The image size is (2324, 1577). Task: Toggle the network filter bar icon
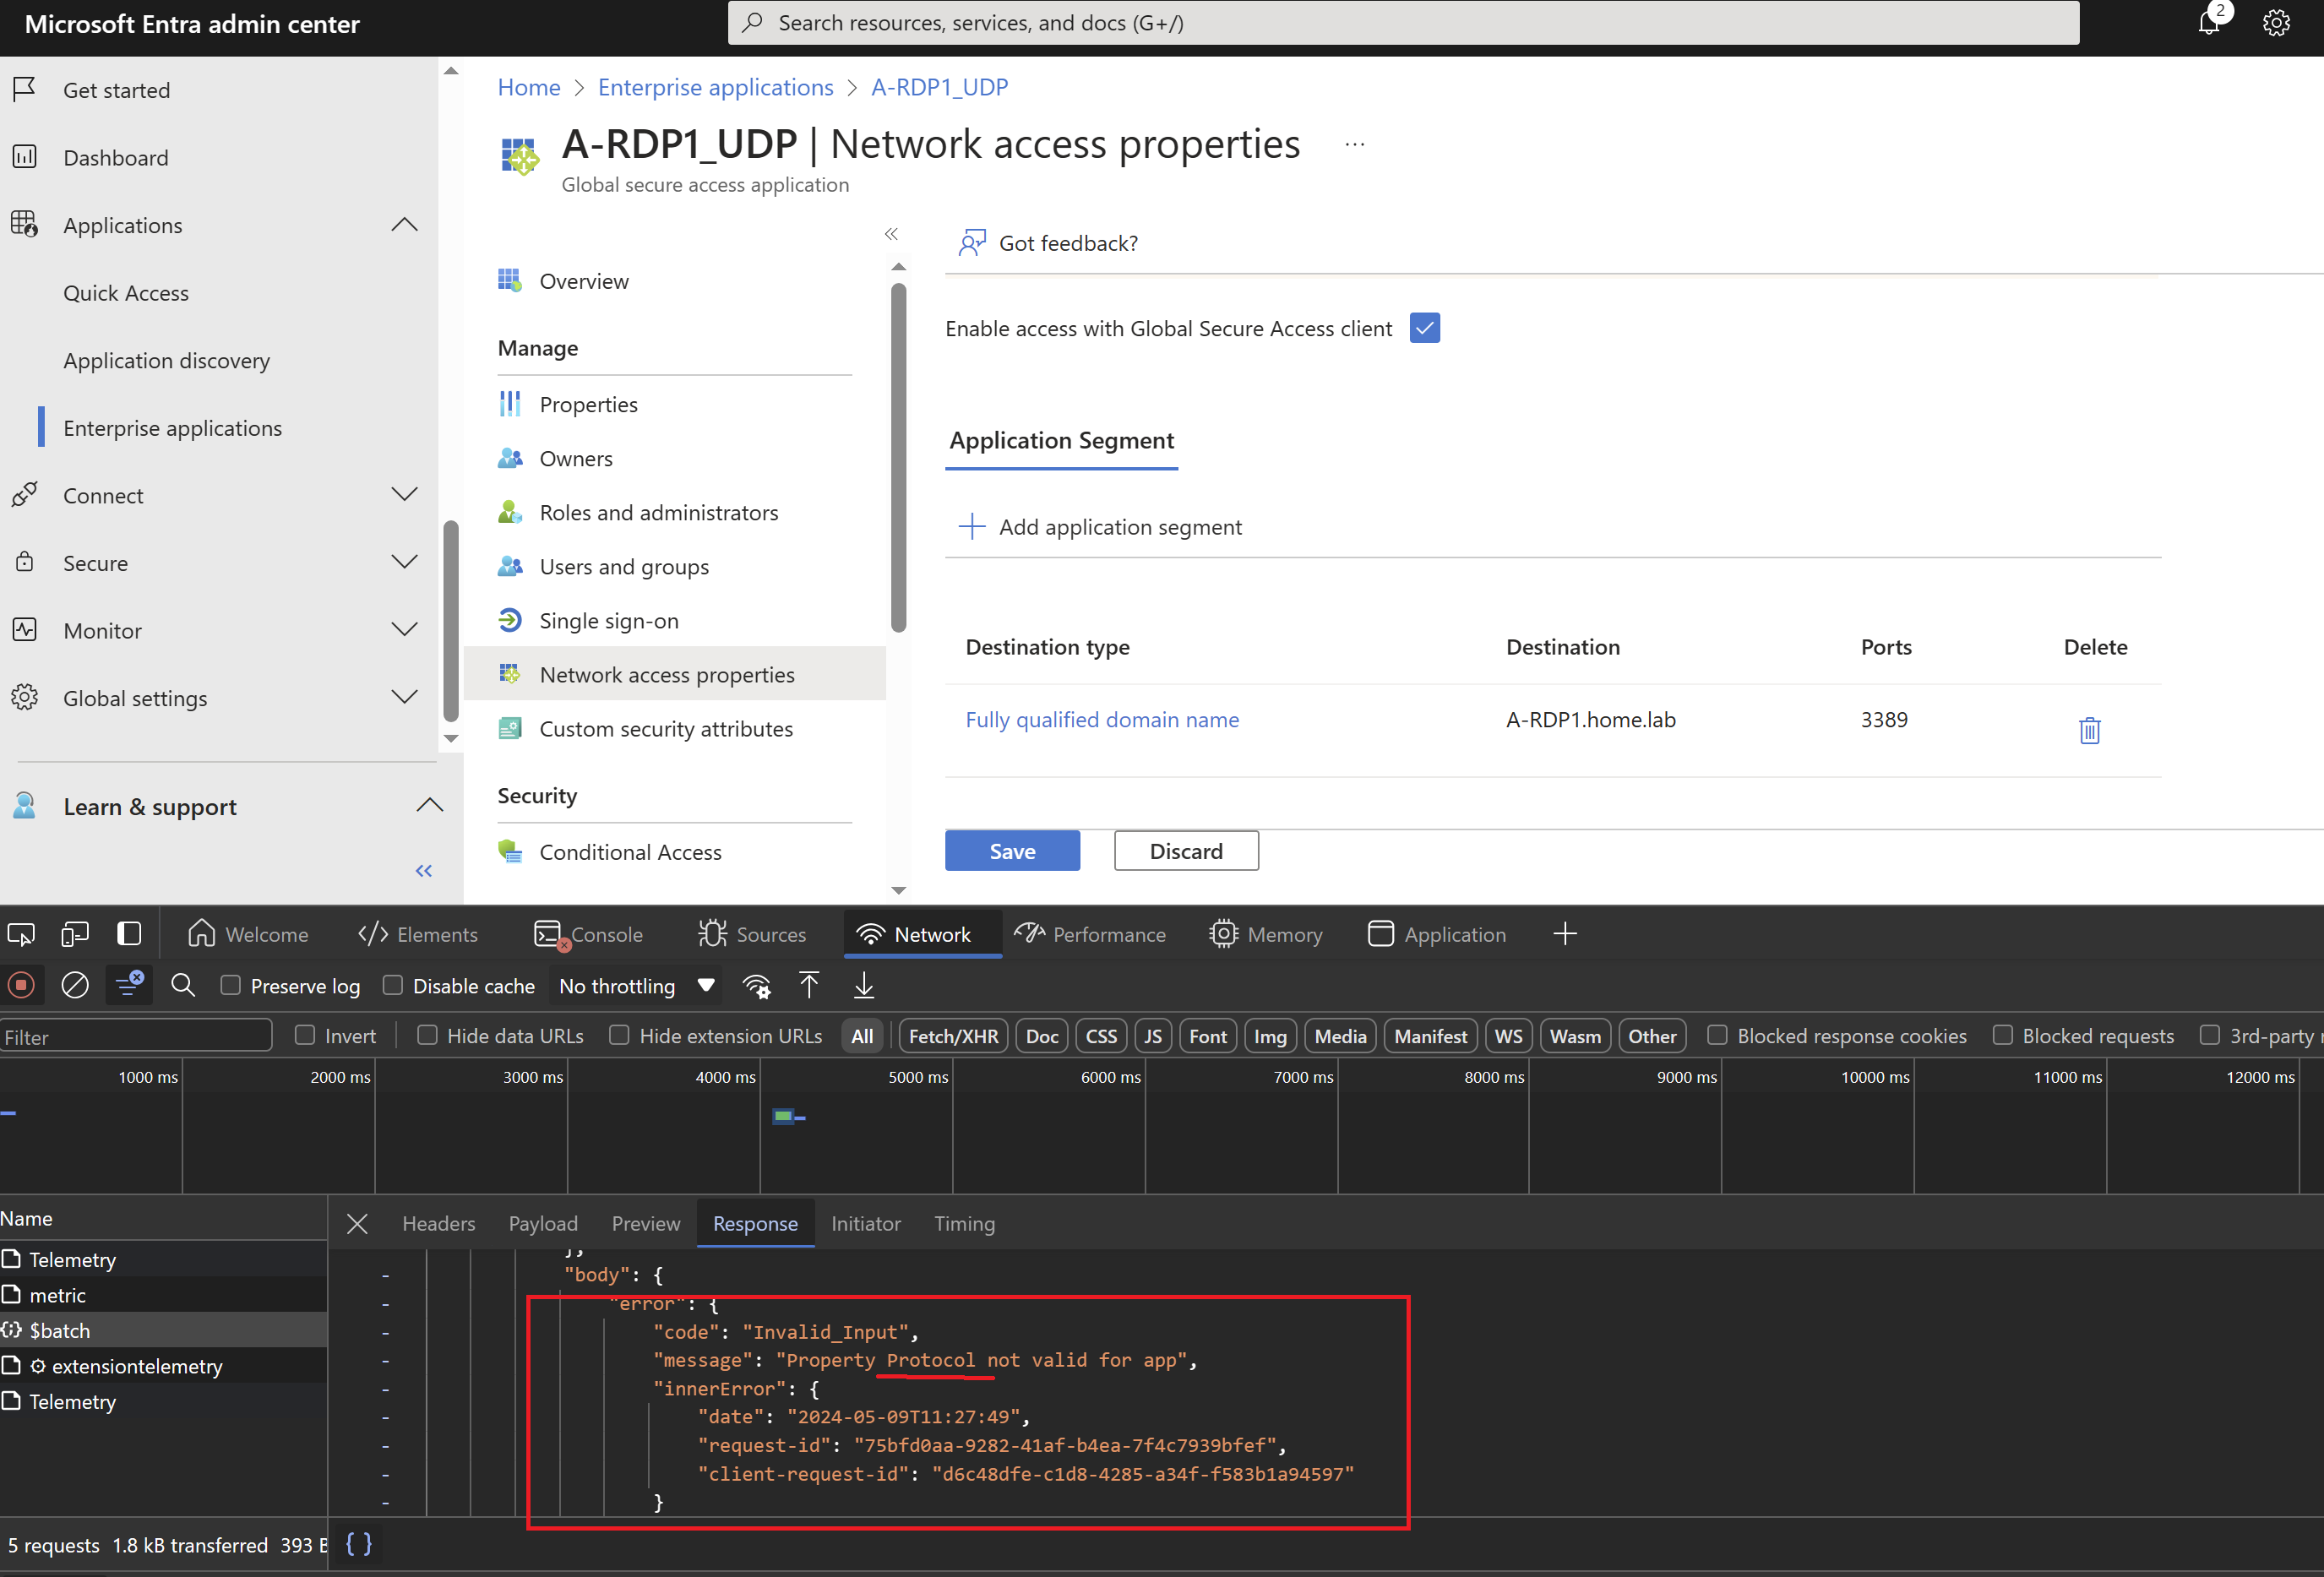point(129,986)
